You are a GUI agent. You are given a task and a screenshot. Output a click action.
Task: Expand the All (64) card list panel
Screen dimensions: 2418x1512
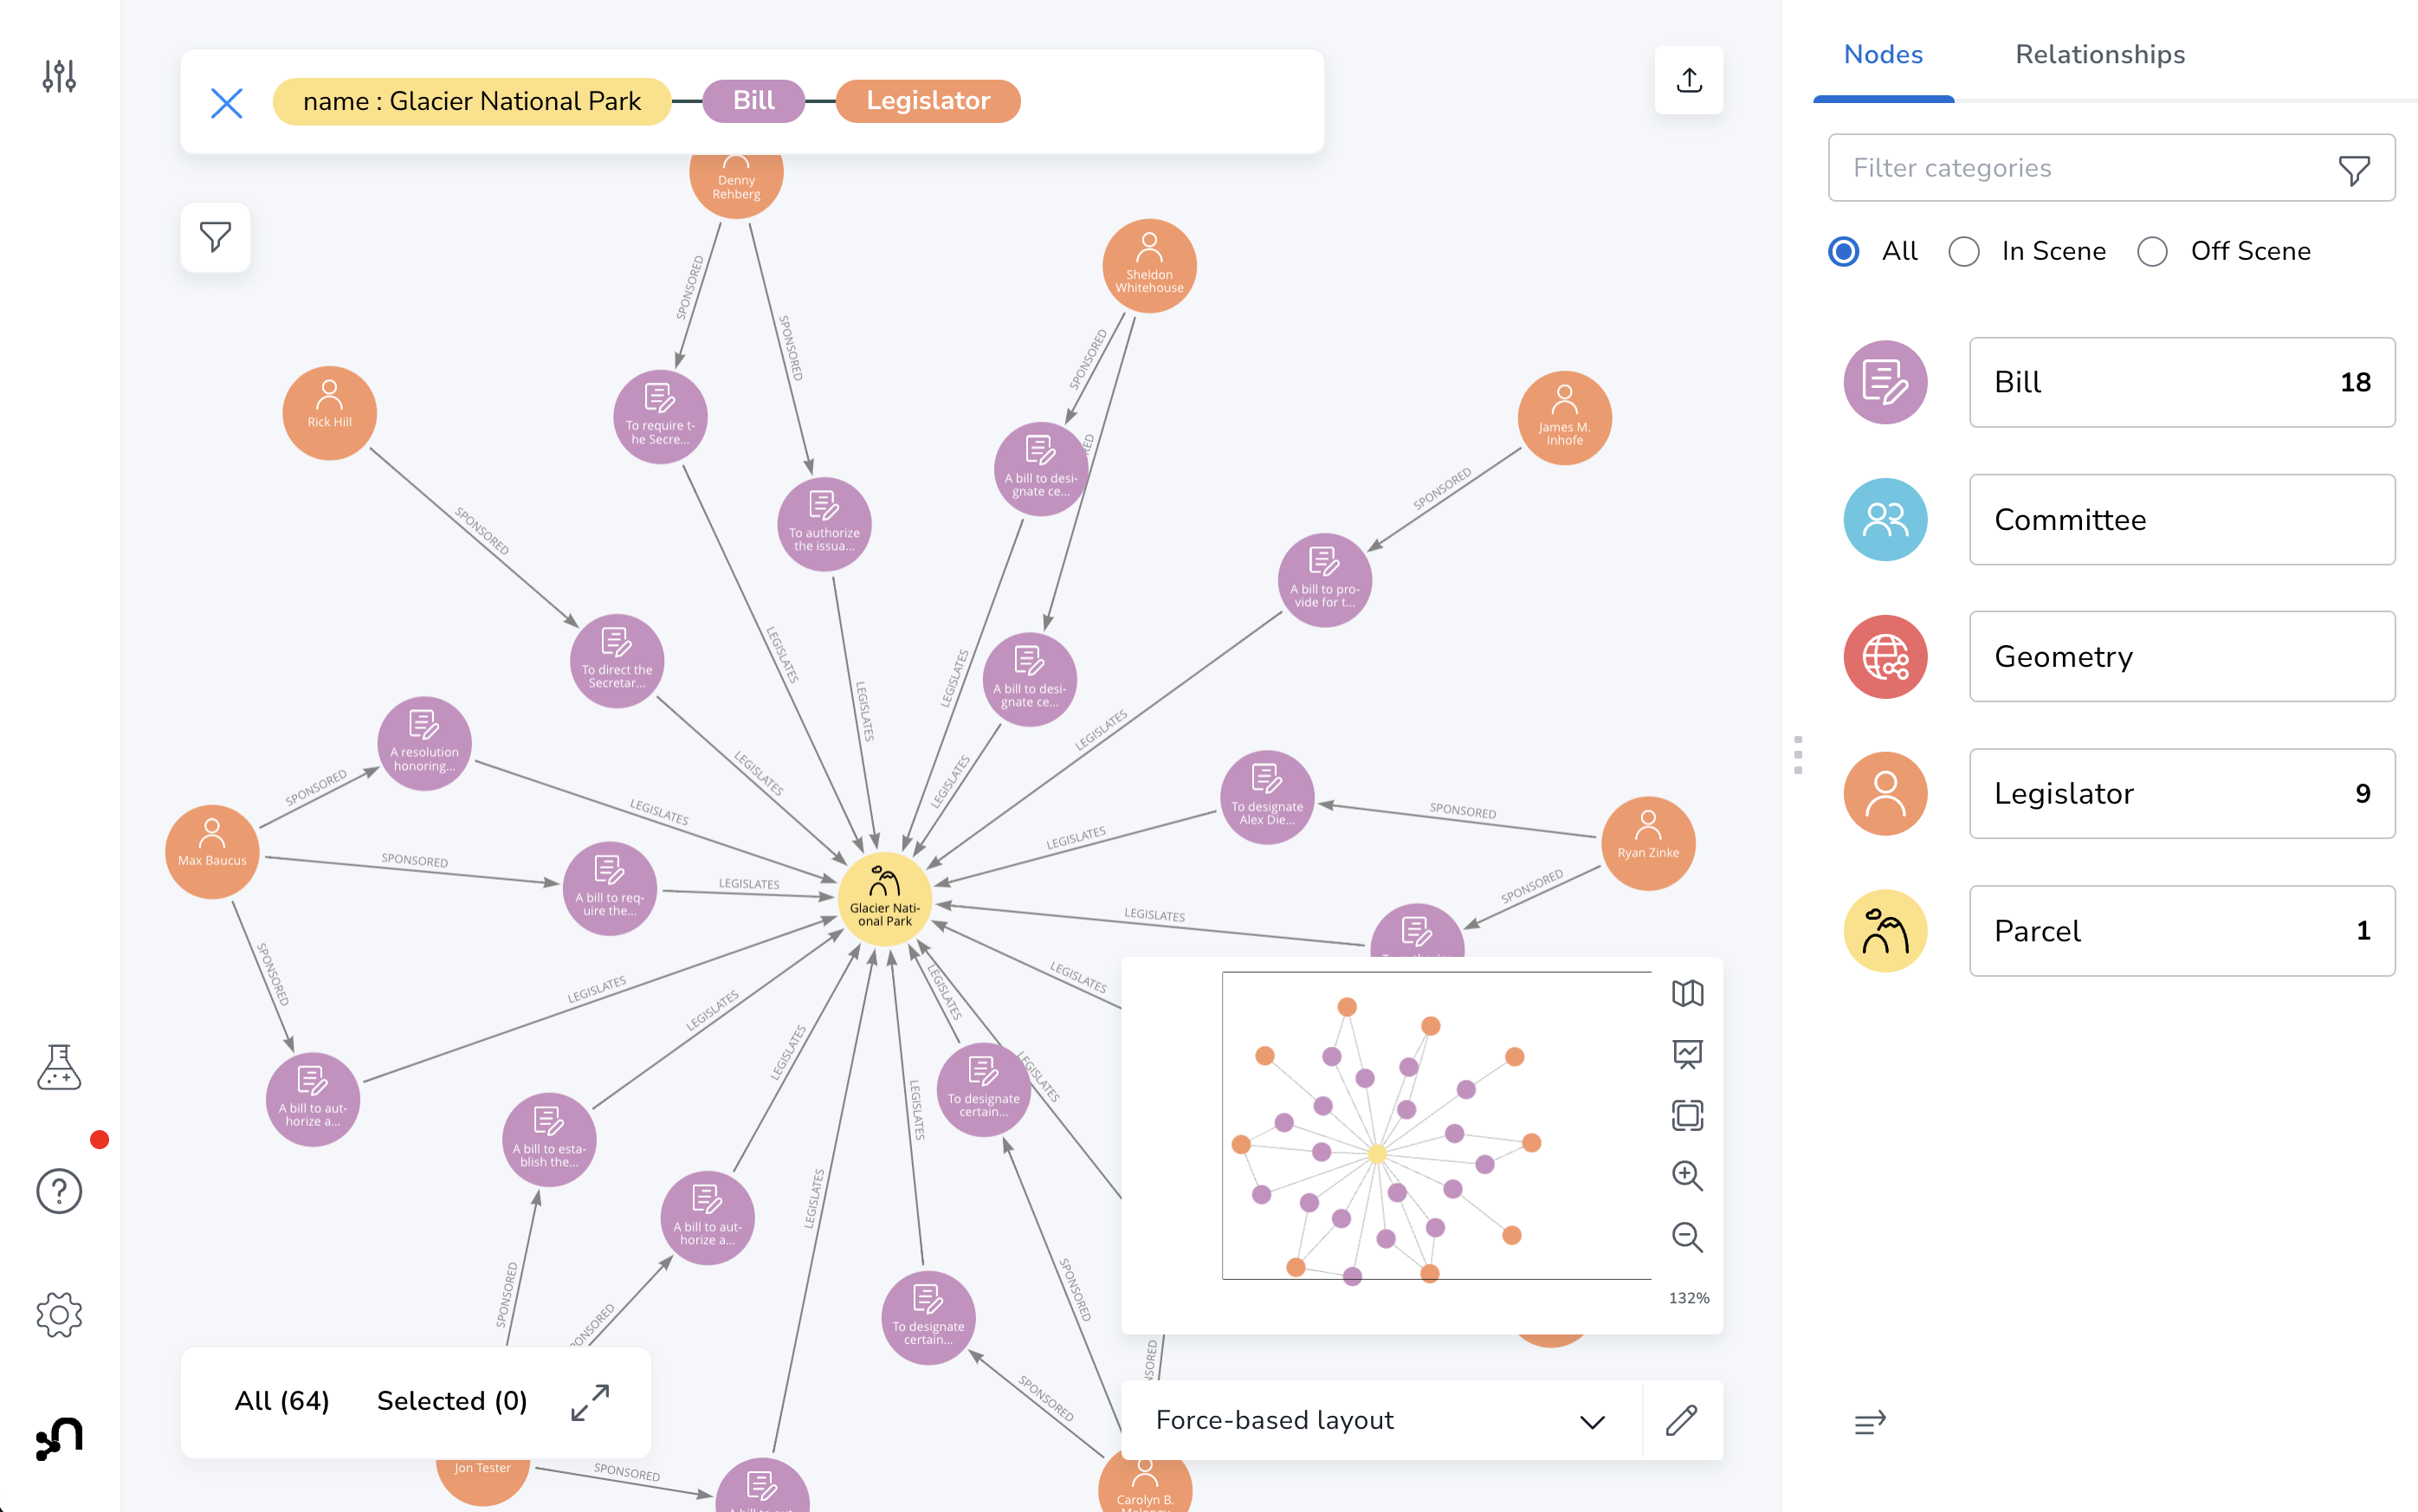pyautogui.click(x=590, y=1402)
